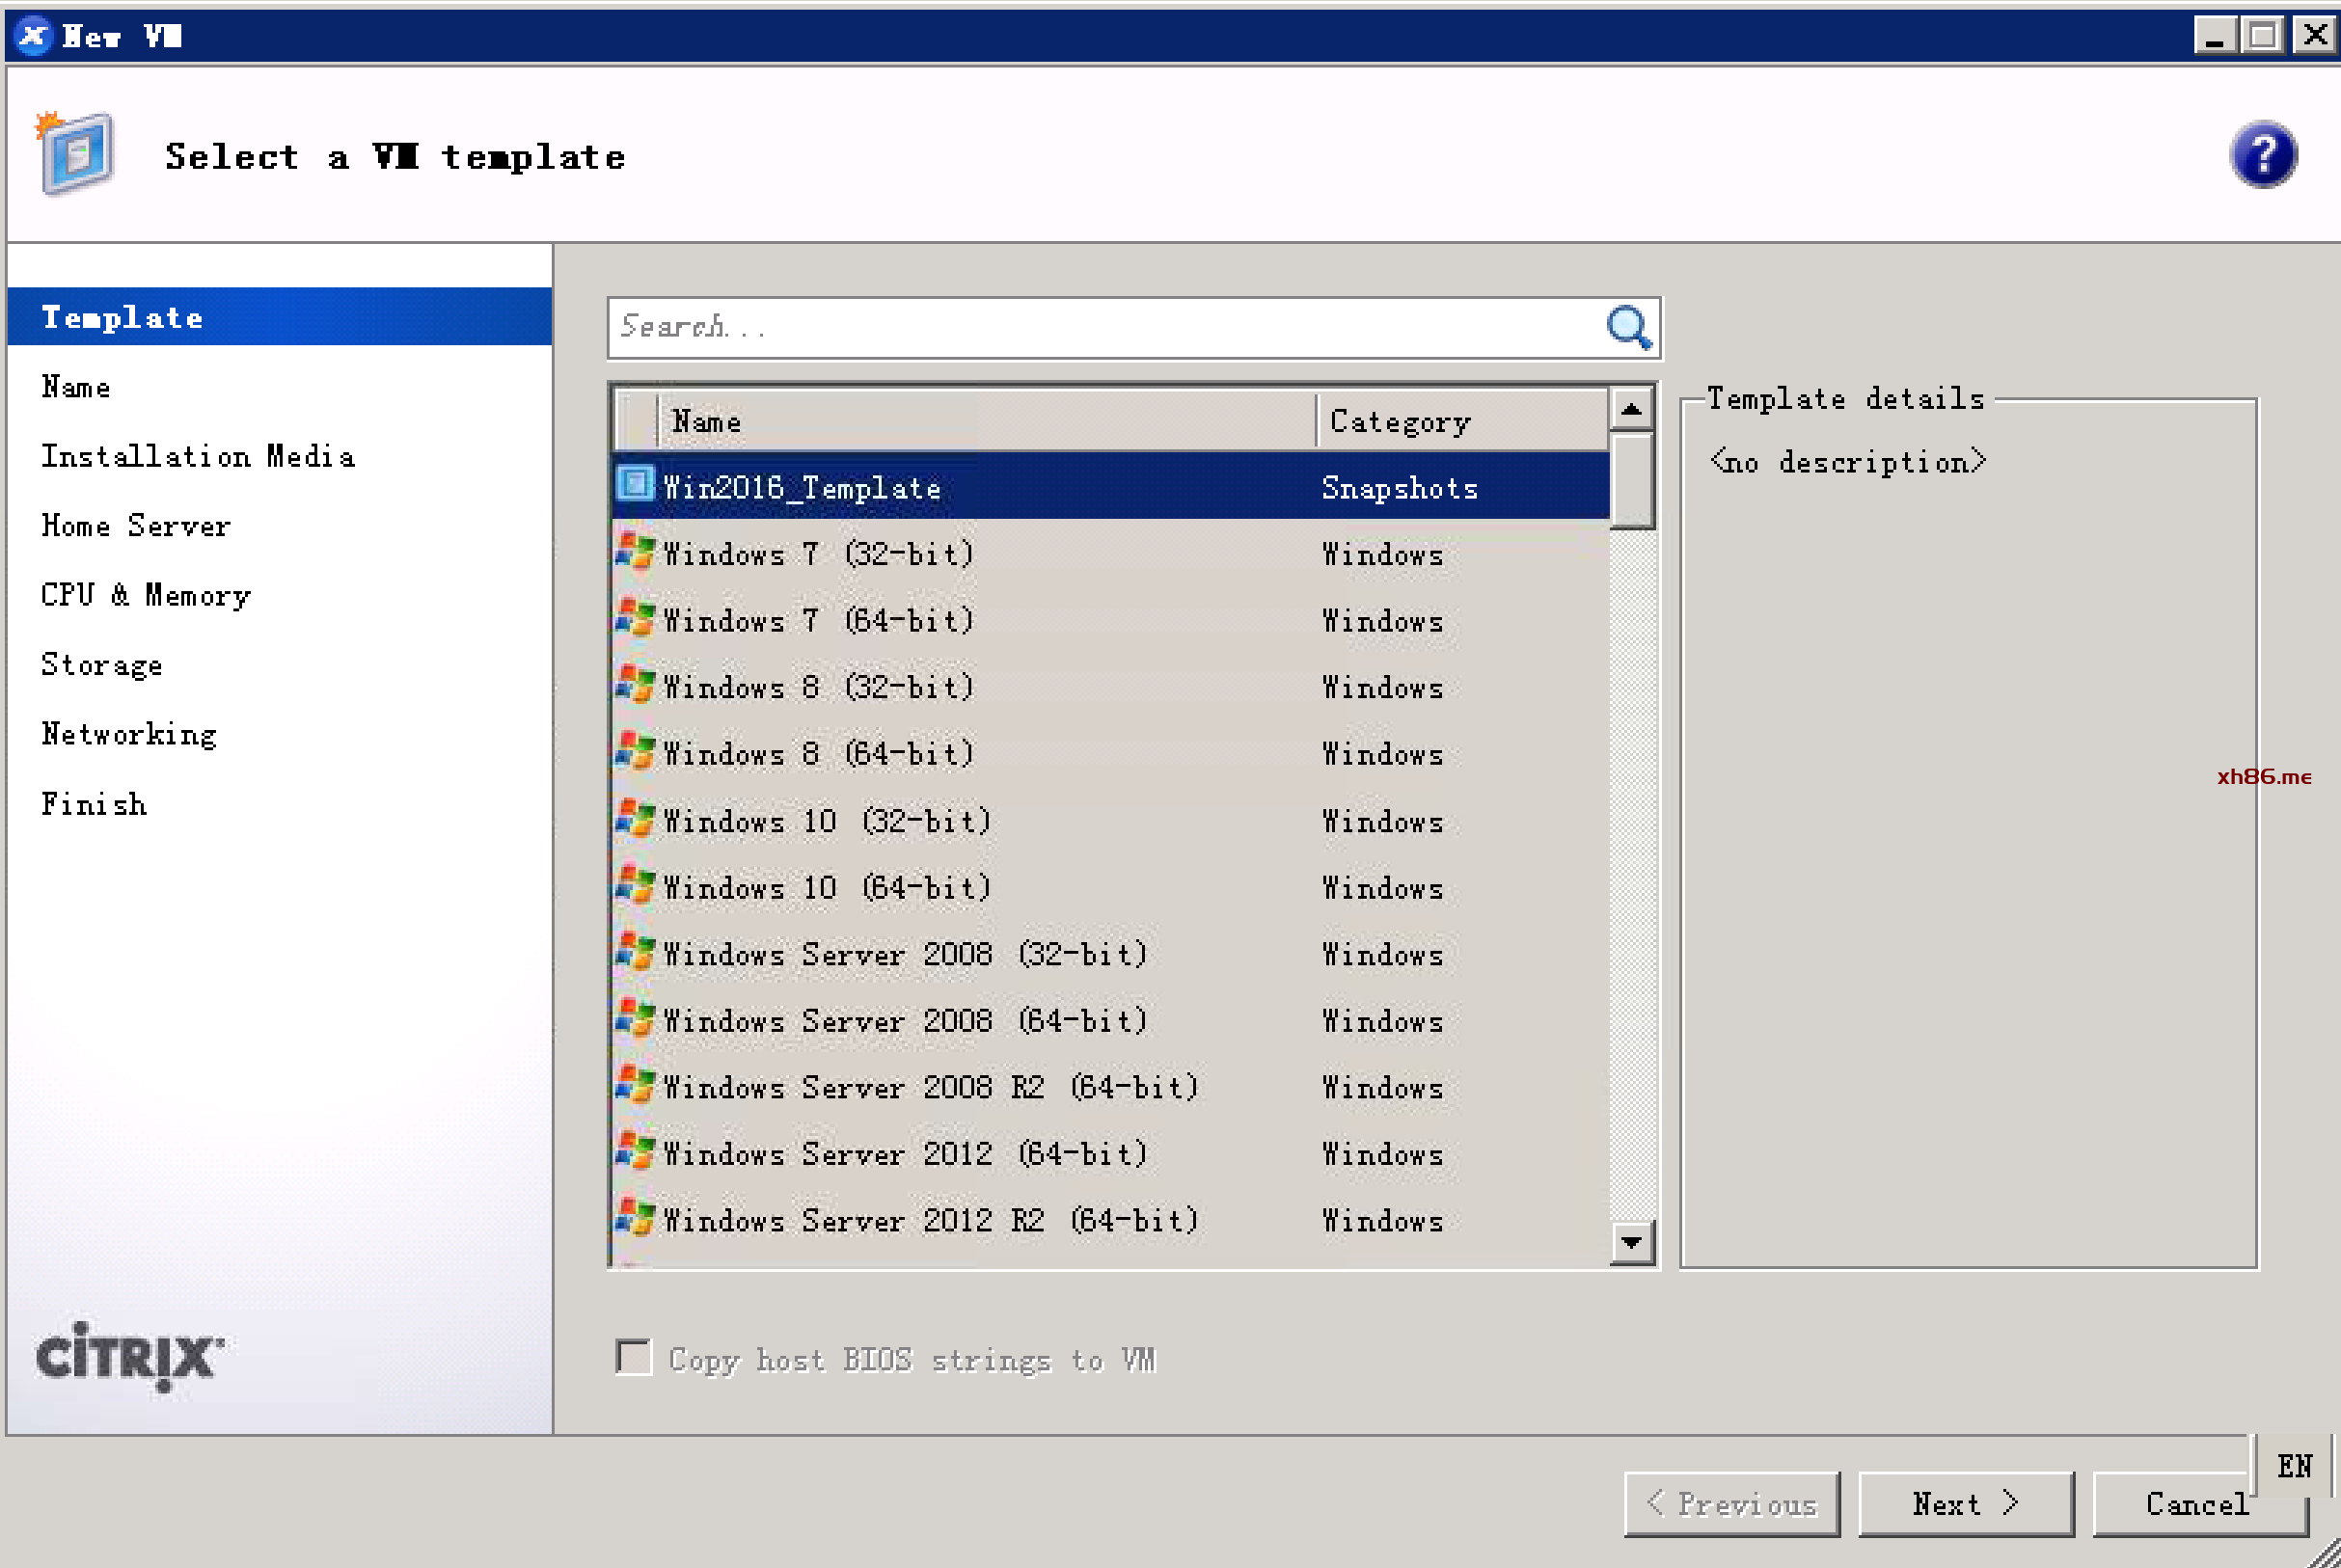Enable Copy host BIOS strings to VM
This screenshot has height=1568, width=2341.
[x=634, y=1358]
